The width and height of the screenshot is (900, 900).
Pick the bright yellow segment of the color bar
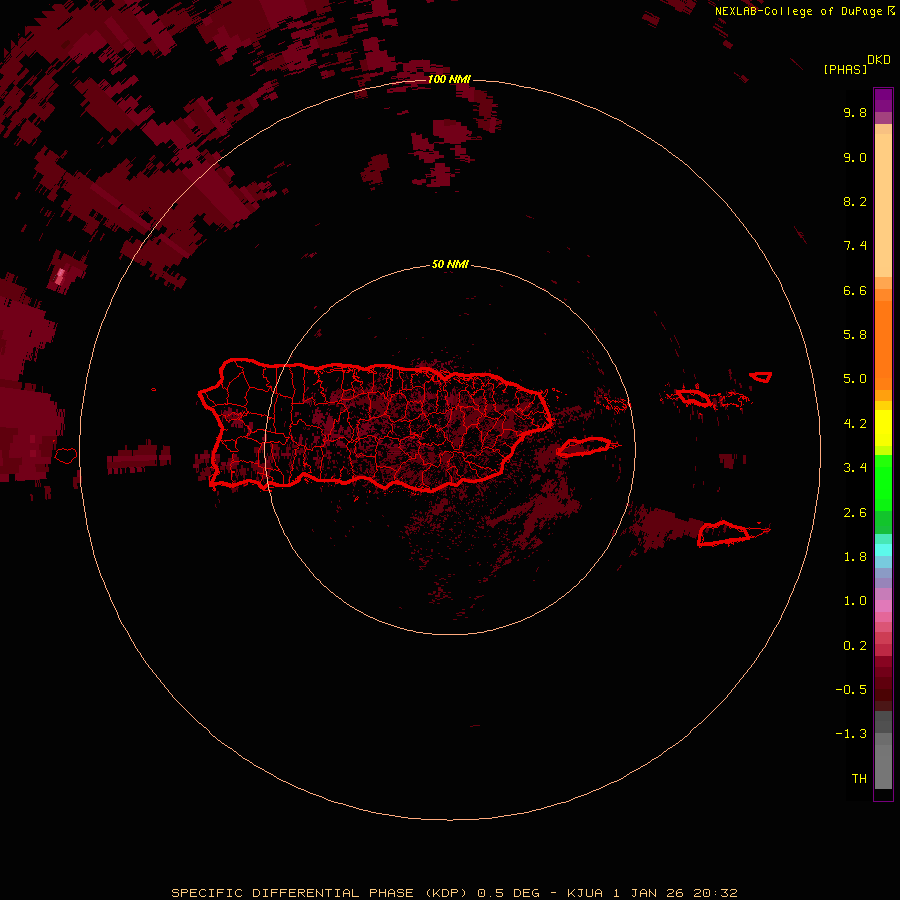point(883,428)
